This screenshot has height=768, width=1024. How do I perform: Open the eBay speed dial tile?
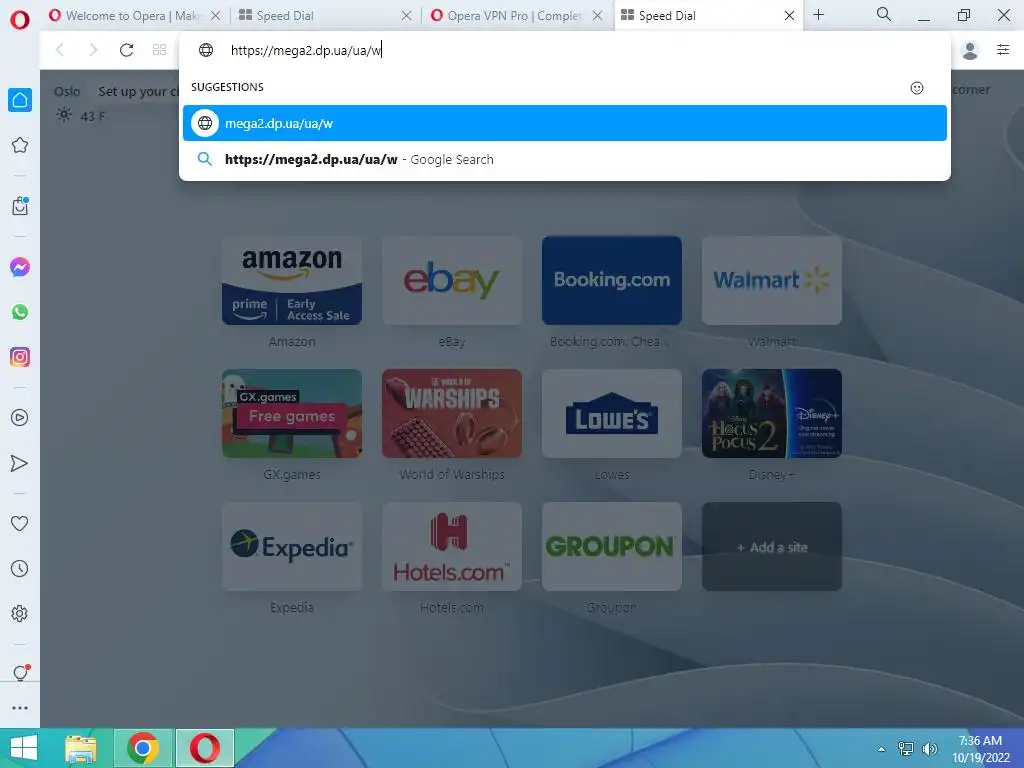point(452,280)
